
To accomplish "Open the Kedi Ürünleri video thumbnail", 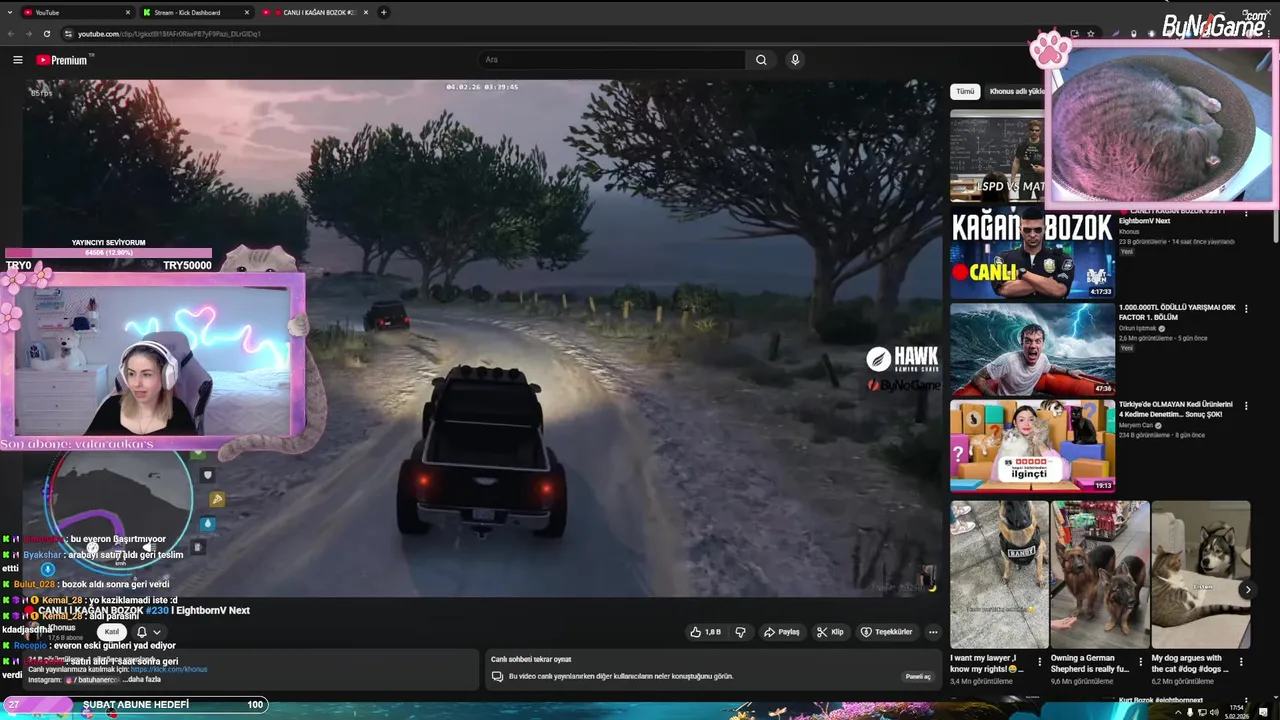I will pyautogui.click(x=1032, y=446).
